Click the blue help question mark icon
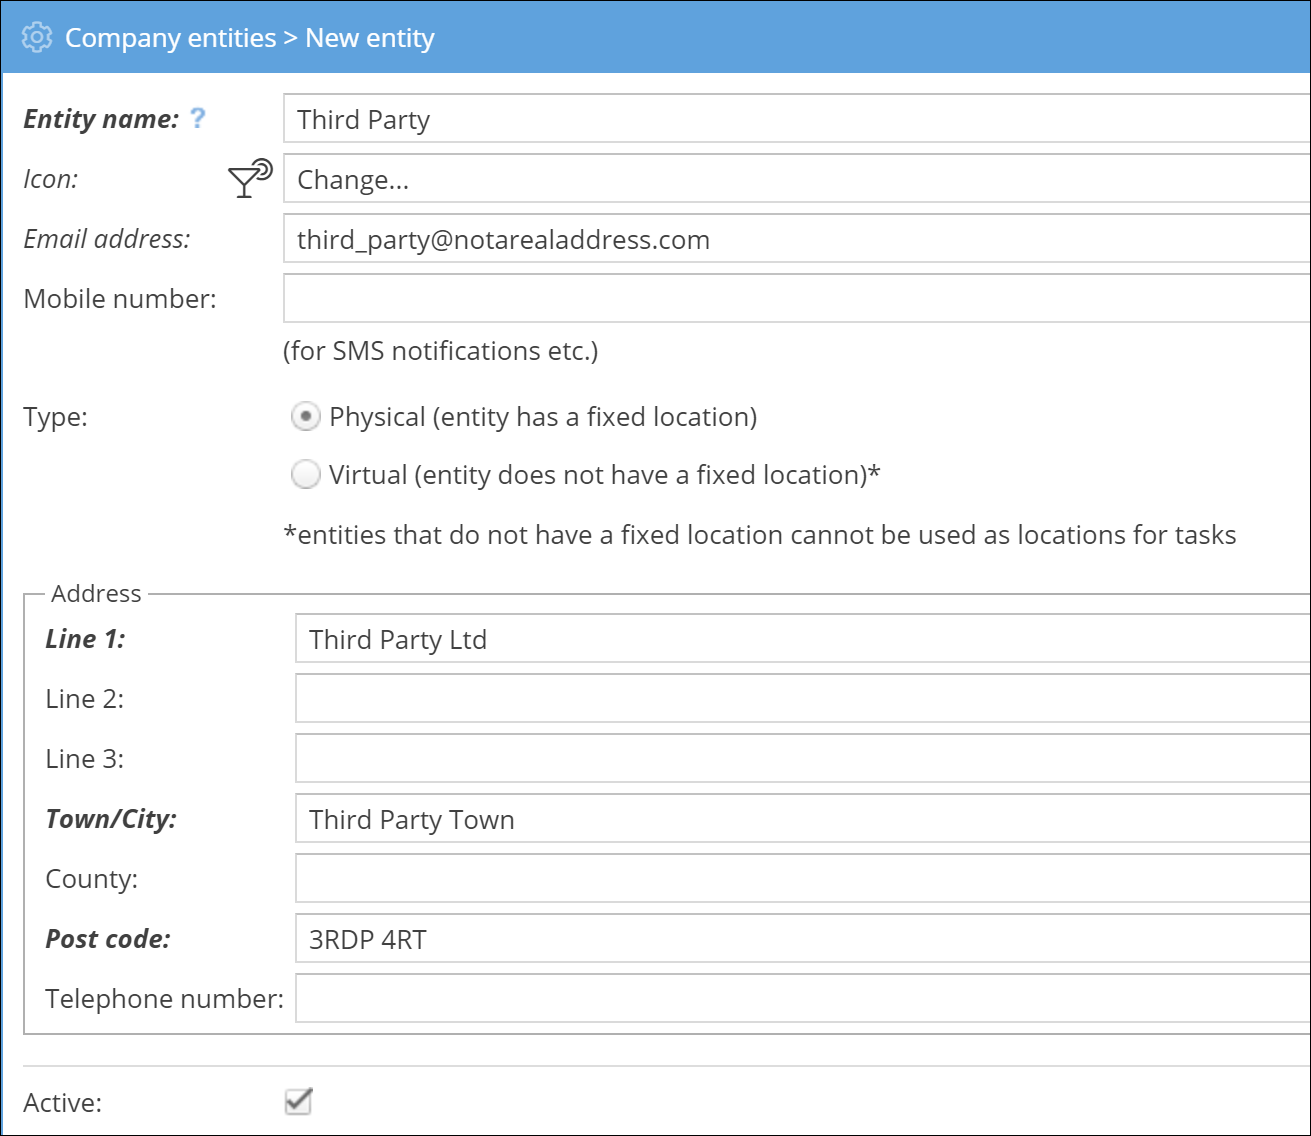 198,118
